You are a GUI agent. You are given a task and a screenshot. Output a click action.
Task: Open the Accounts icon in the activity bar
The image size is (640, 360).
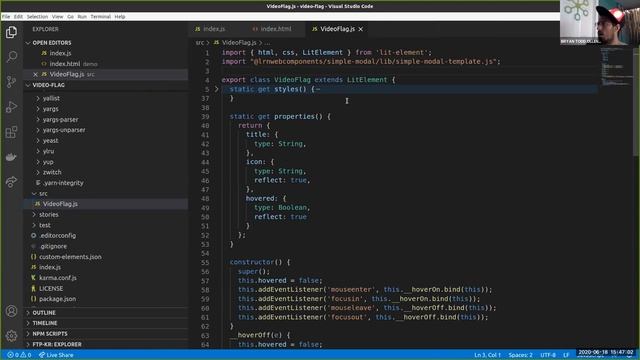[11, 311]
